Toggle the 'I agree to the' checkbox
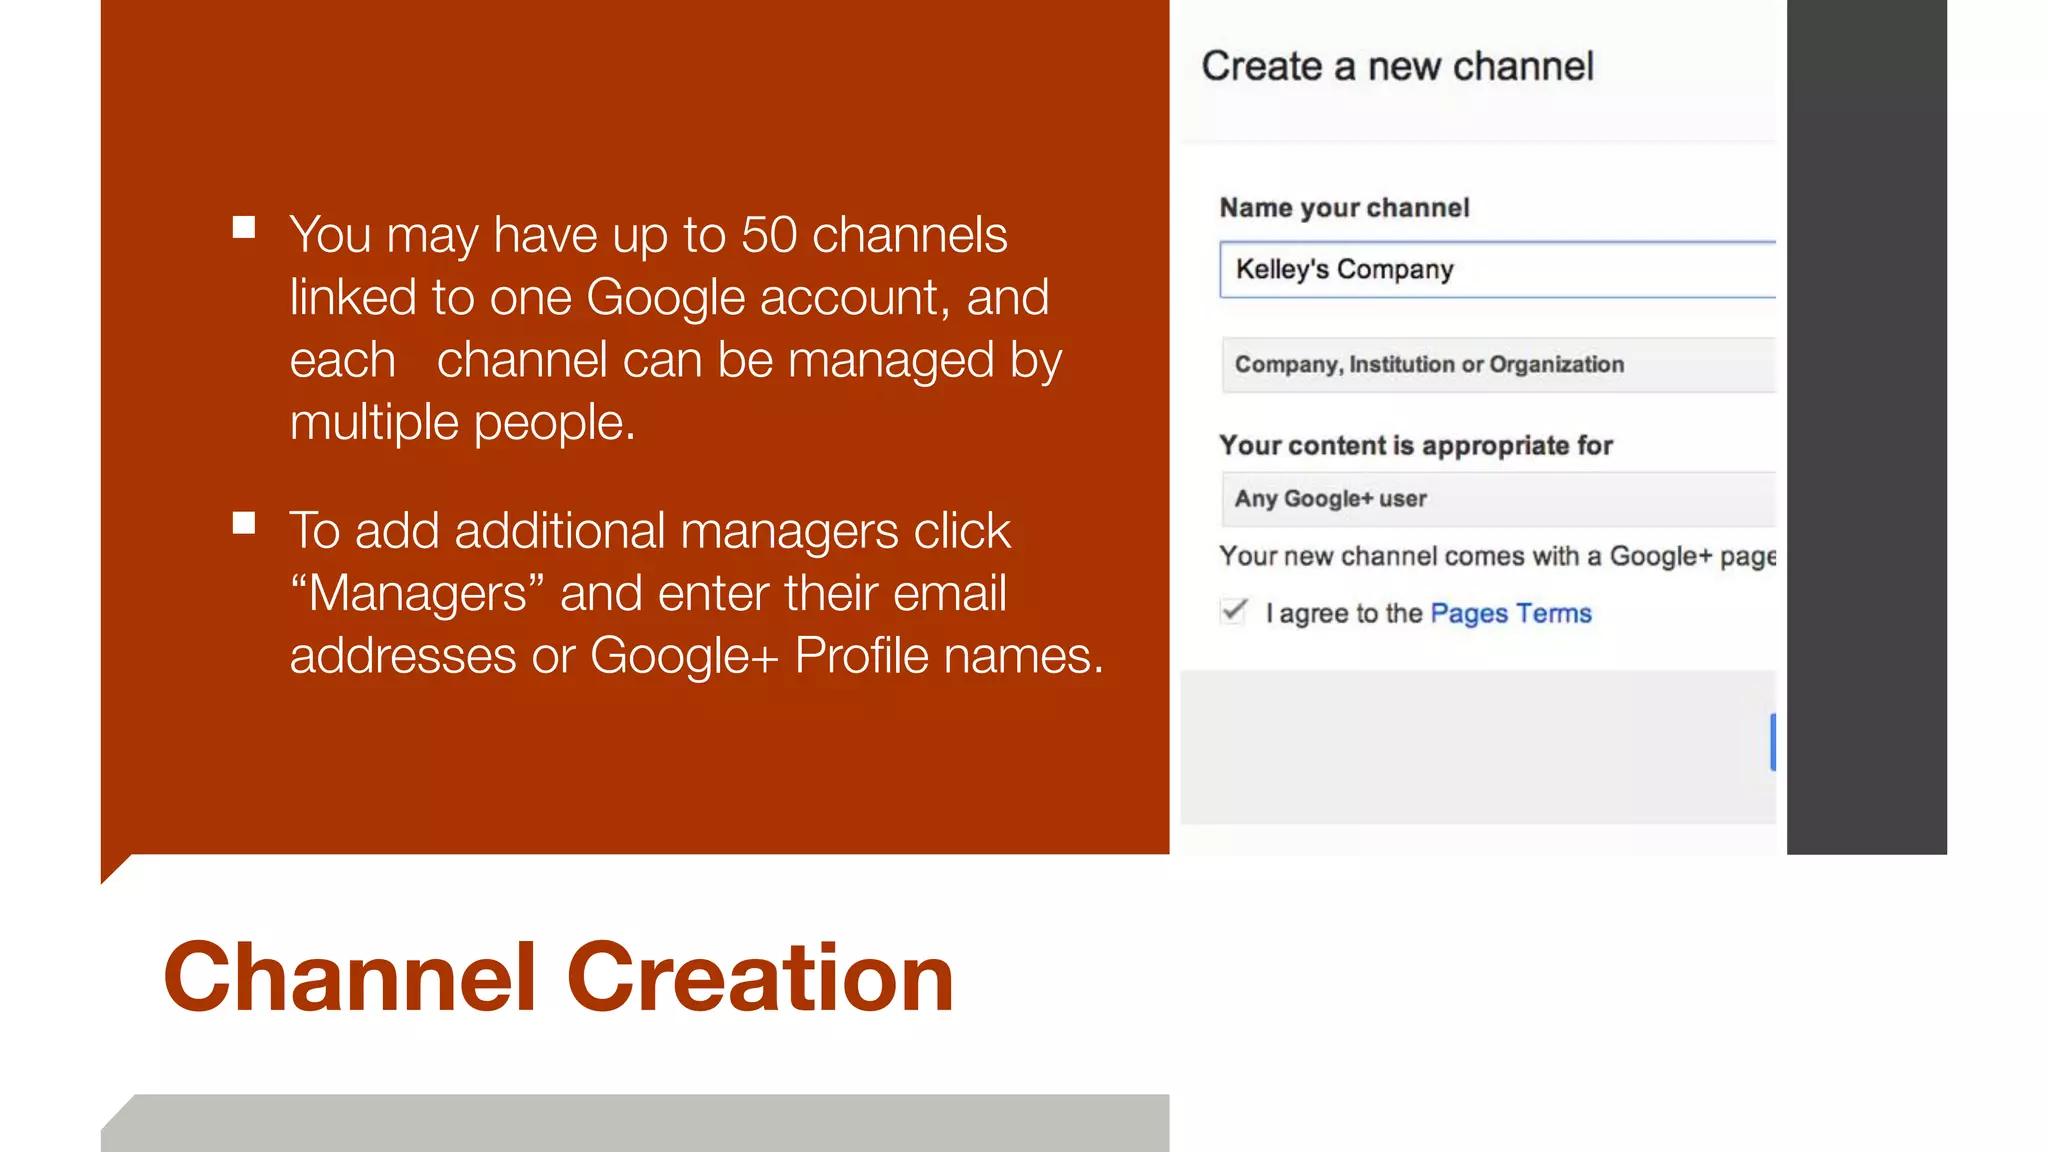Screen dimensions: 2048x1152 click(x=1234, y=611)
